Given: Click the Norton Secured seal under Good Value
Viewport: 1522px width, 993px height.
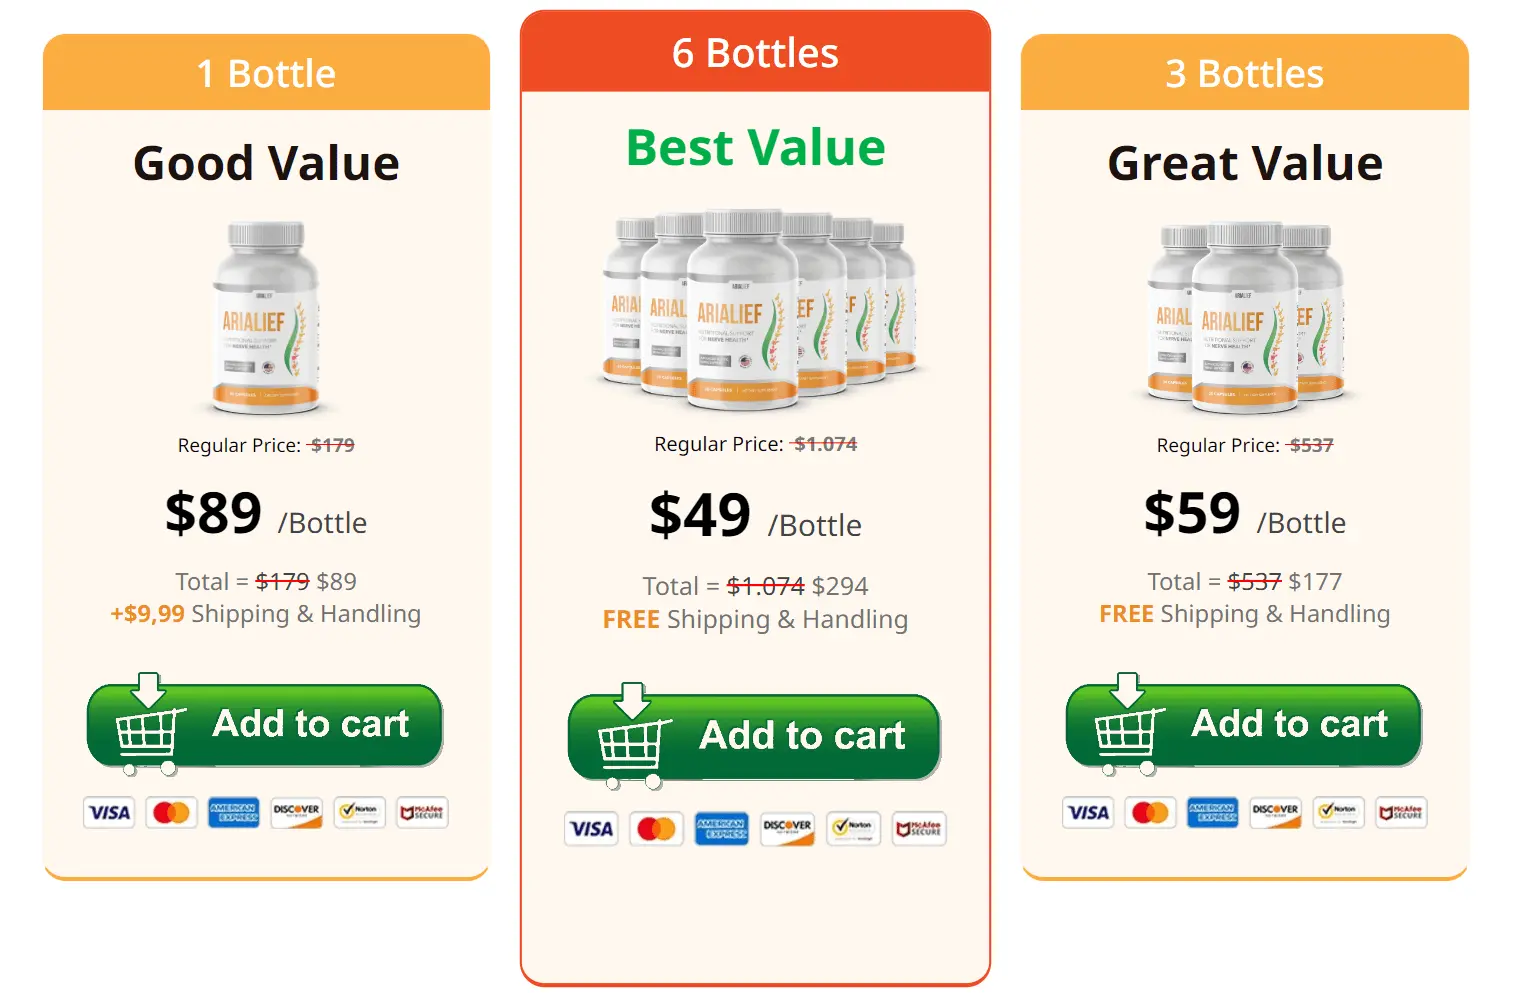Looking at the screenshot, I should click(x=358, y=813).
